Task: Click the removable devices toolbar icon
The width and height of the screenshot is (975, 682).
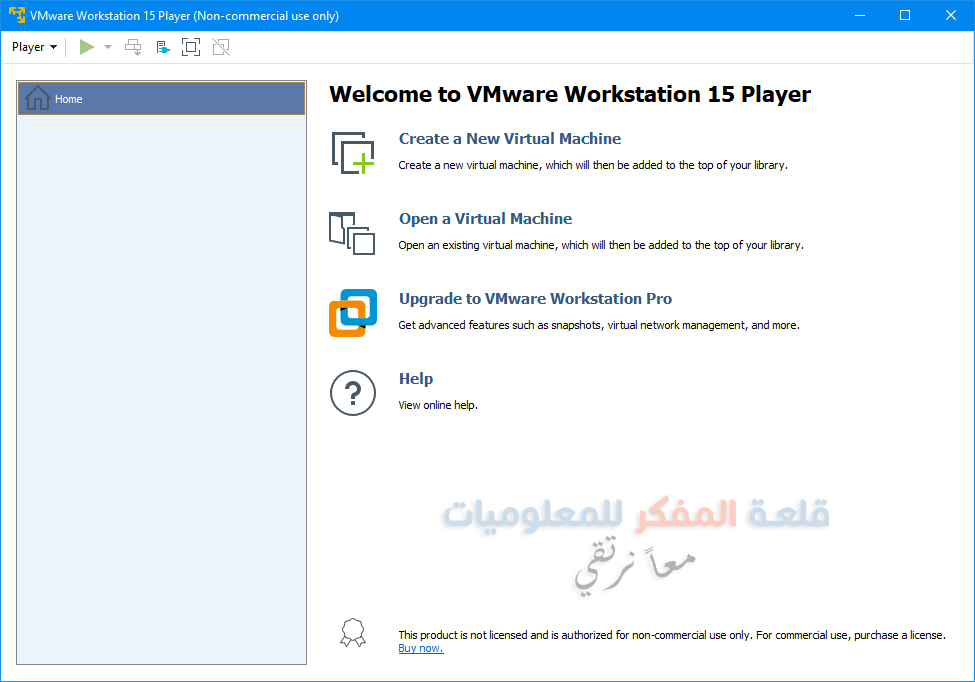Action: (x=163, y=47)
